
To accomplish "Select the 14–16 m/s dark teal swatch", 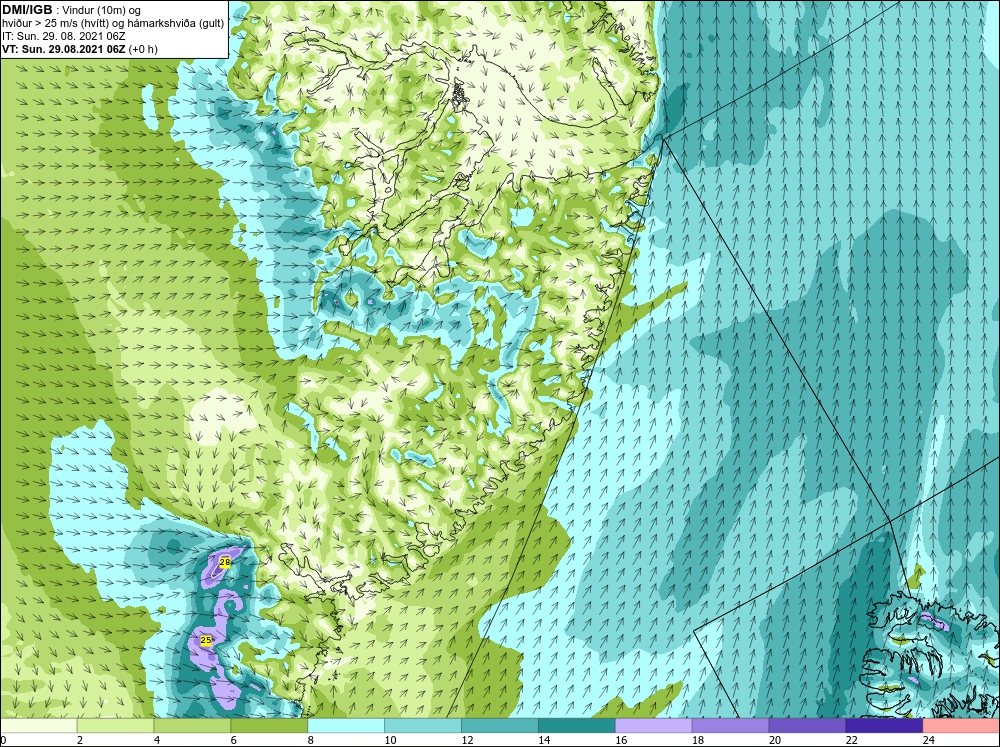I will 577,726.
